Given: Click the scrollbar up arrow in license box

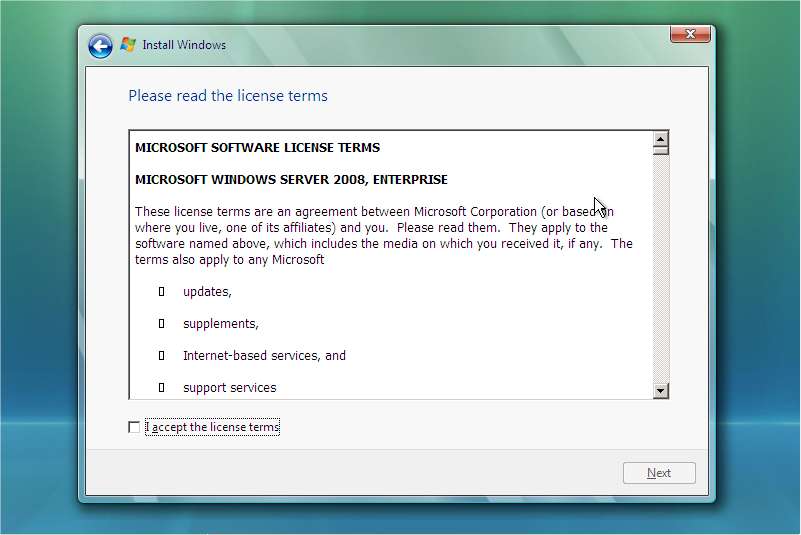Looking at the screenshot, I should (660, 138).
